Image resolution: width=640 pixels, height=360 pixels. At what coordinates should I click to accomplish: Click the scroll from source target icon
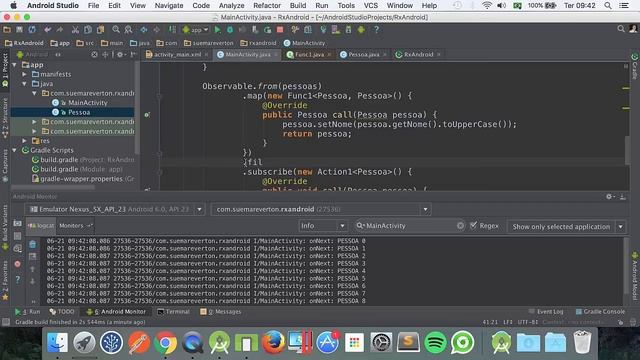coord(94,54)
